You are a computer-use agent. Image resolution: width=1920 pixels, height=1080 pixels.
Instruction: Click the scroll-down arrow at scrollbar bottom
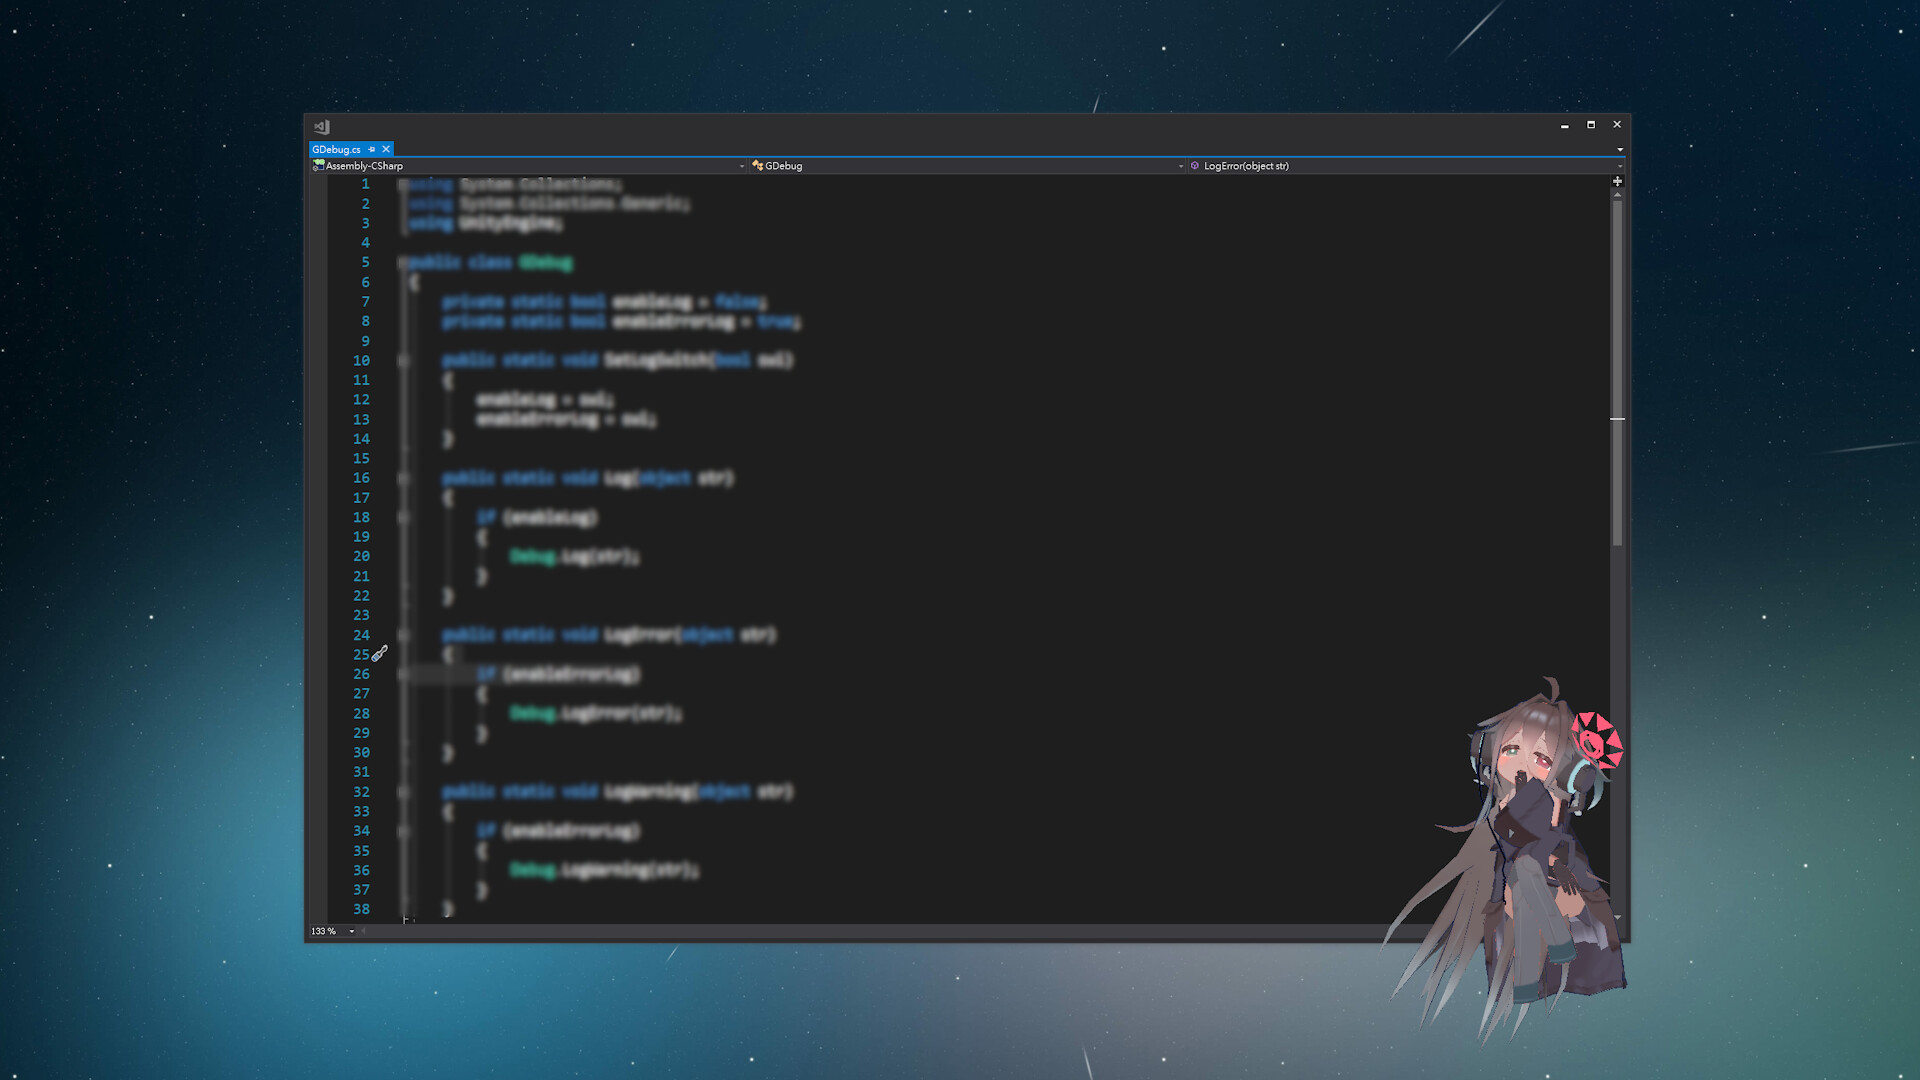1618,916
